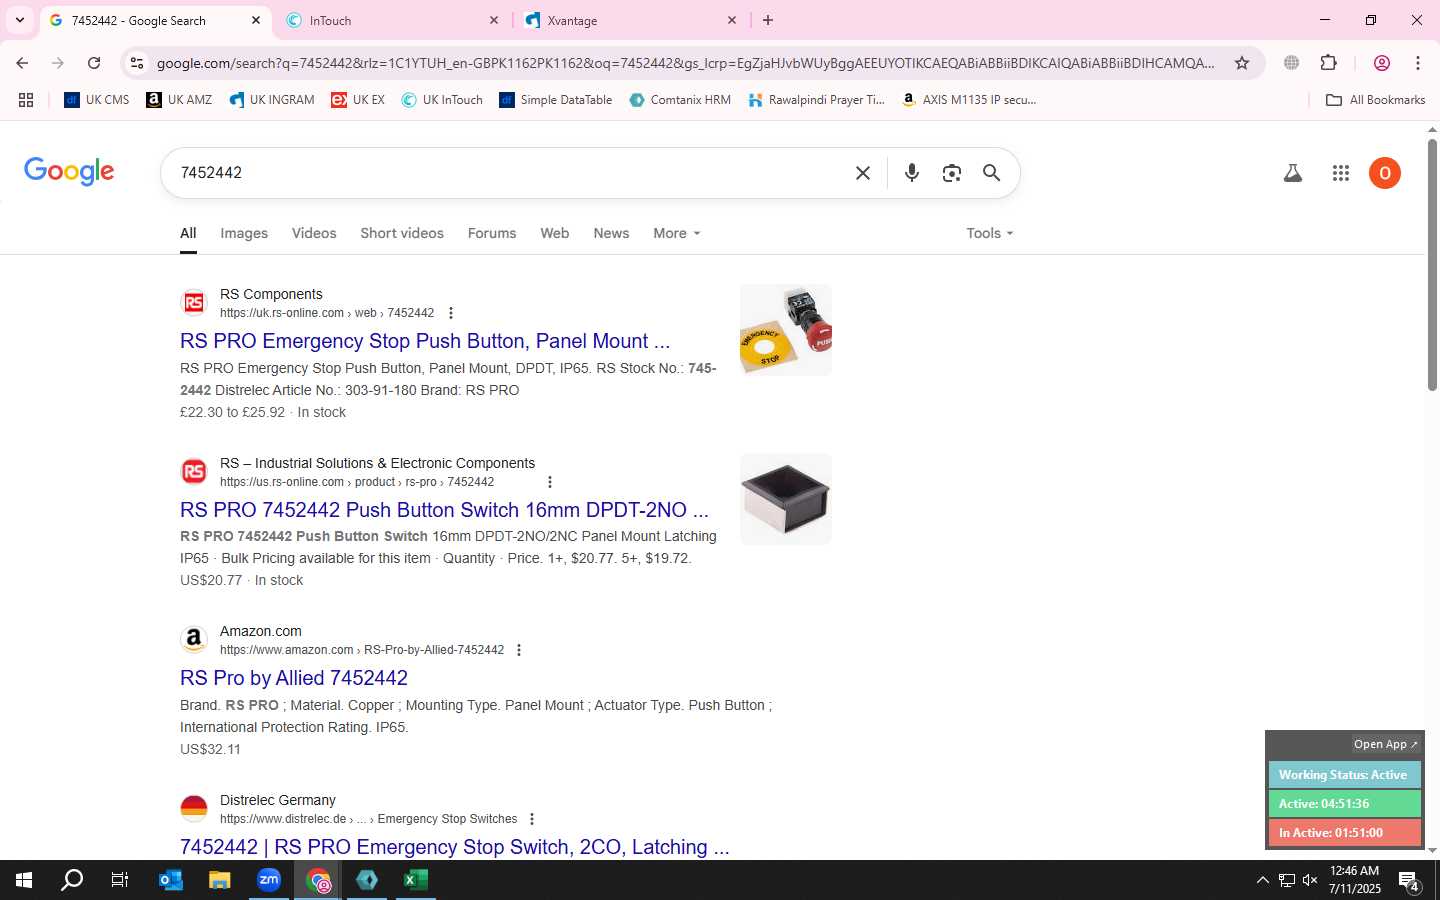
Task: Open the Chrome three-dot menu
Action: tap(1418, 63)
